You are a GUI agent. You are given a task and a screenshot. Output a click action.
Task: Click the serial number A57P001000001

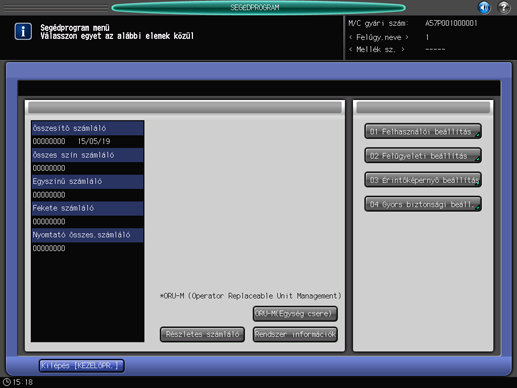451,23
